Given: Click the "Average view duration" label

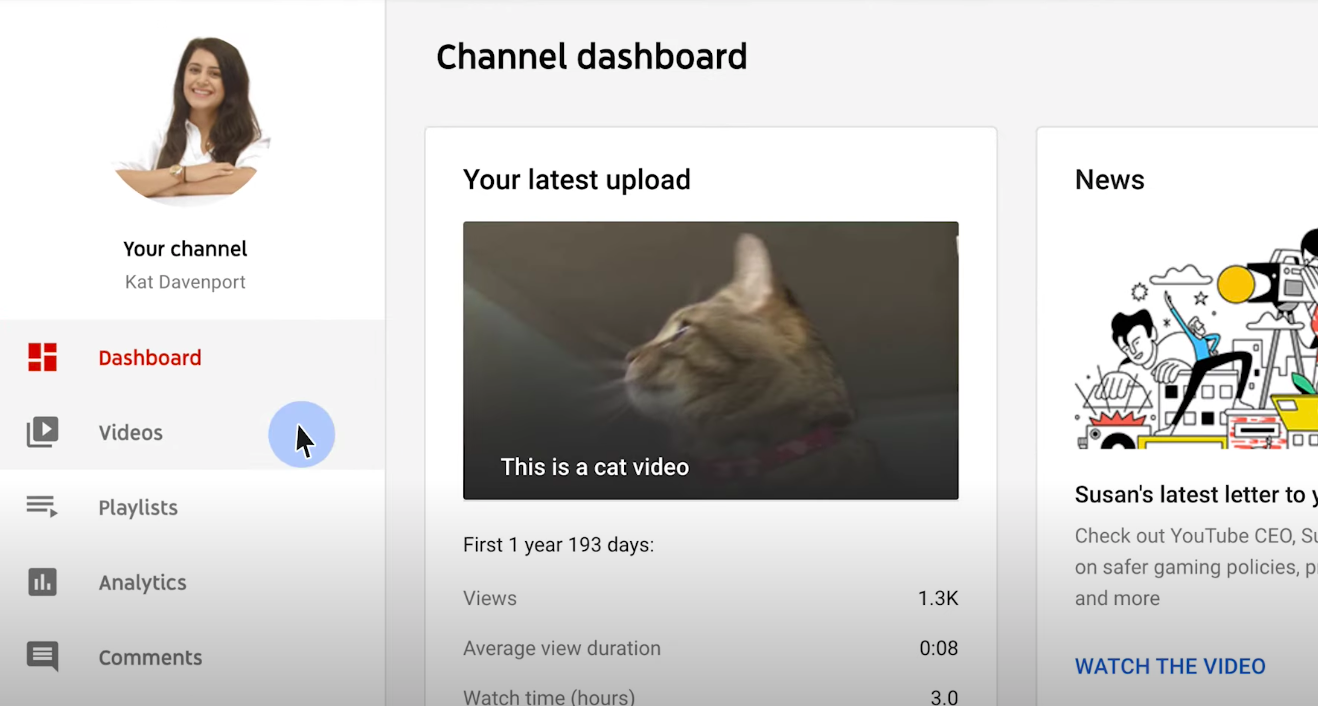Looking at the screenshot, I should tap(562, 648).
